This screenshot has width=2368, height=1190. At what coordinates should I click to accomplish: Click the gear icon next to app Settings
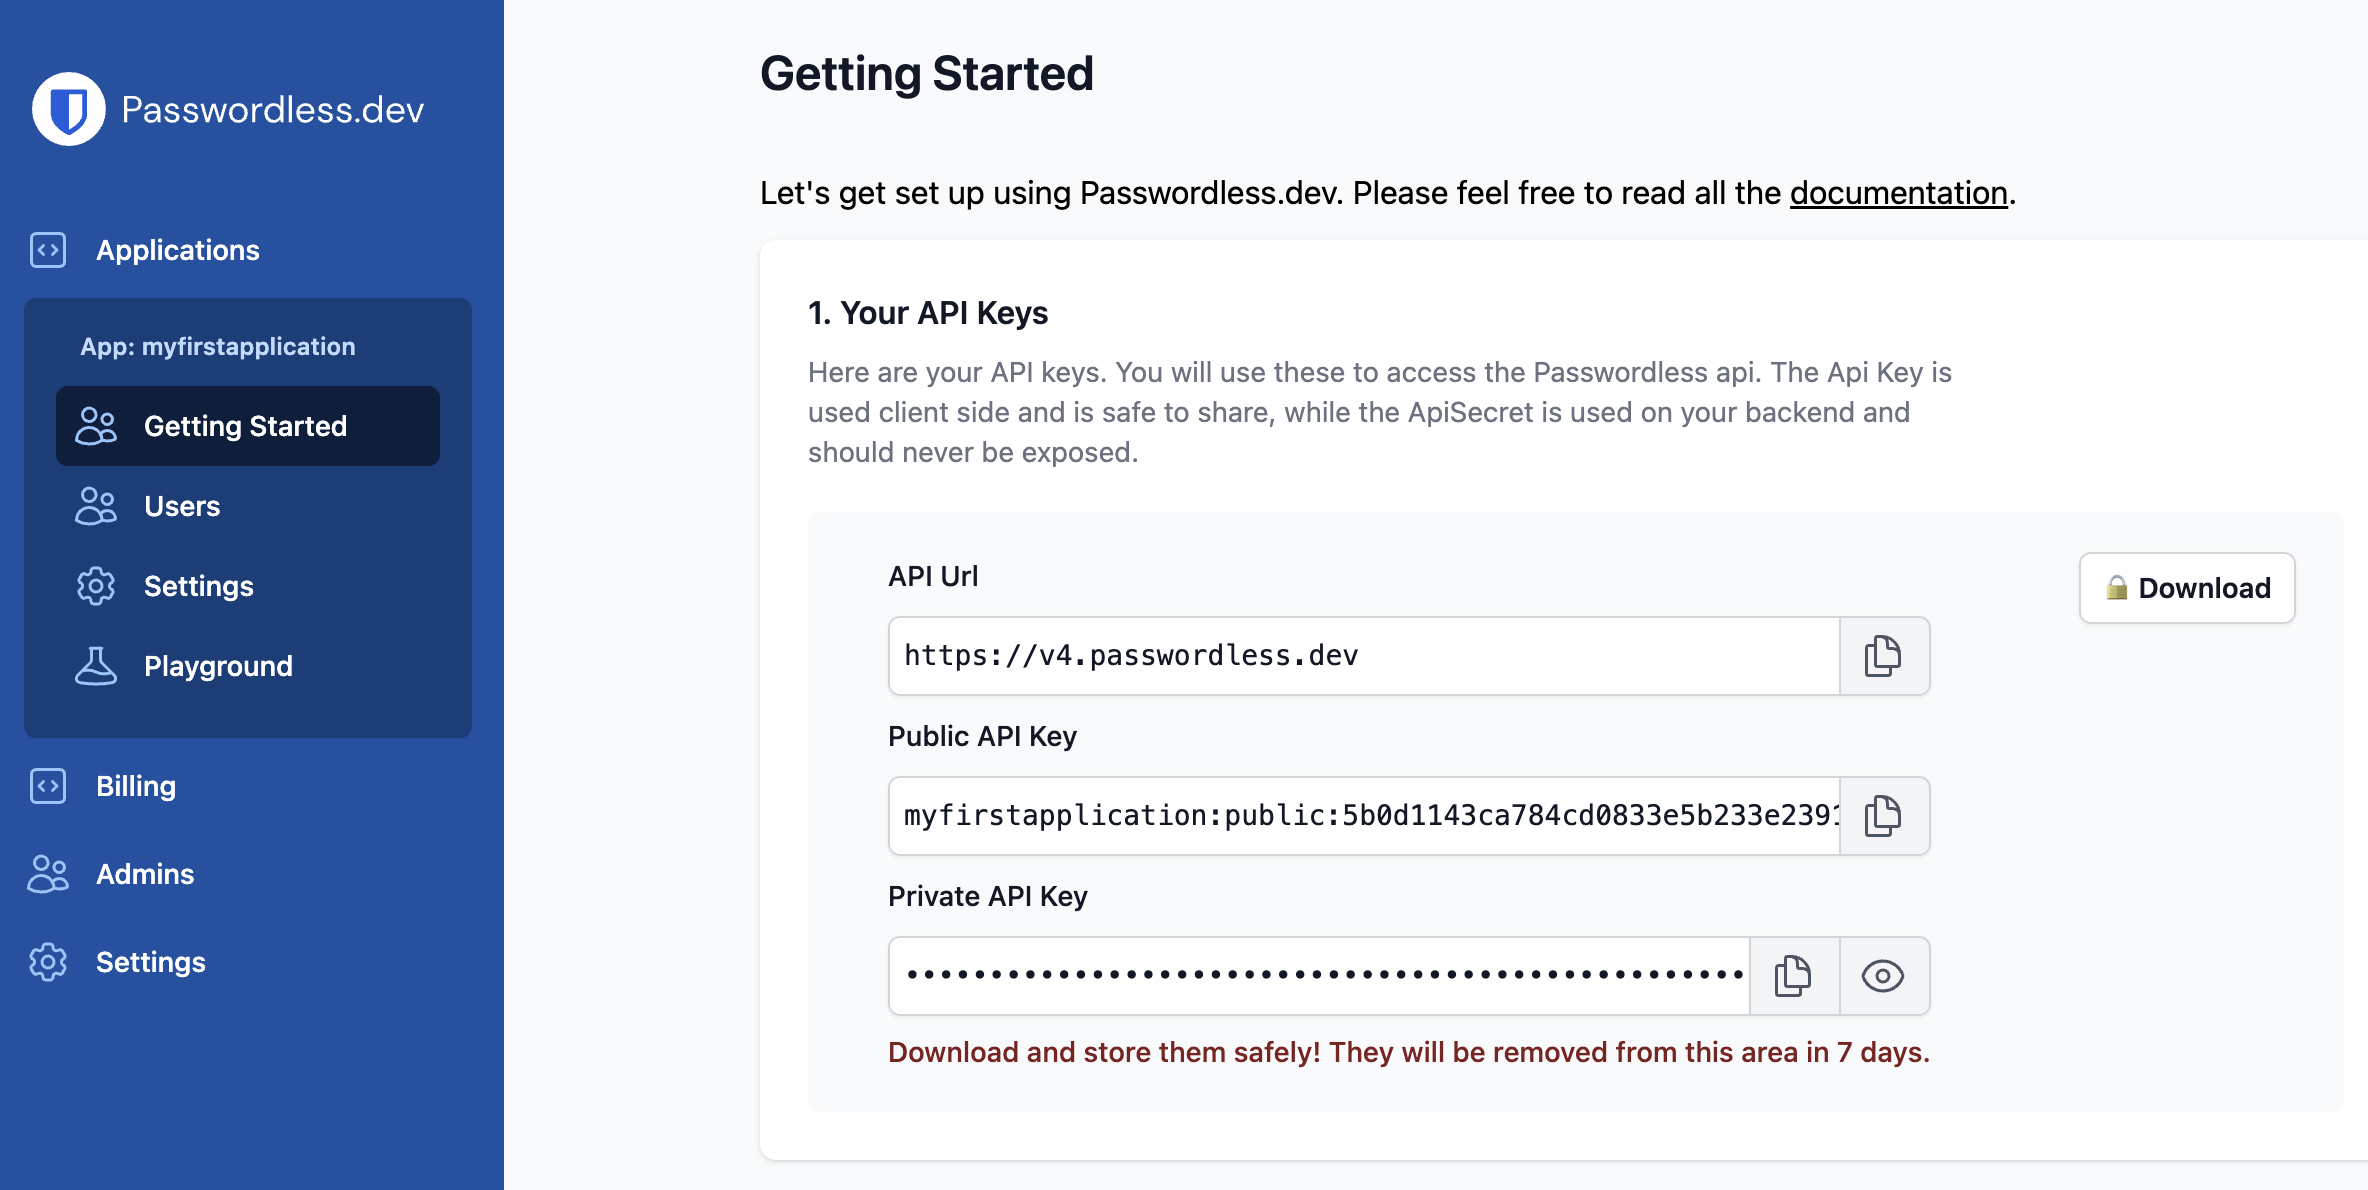[96, 586]
